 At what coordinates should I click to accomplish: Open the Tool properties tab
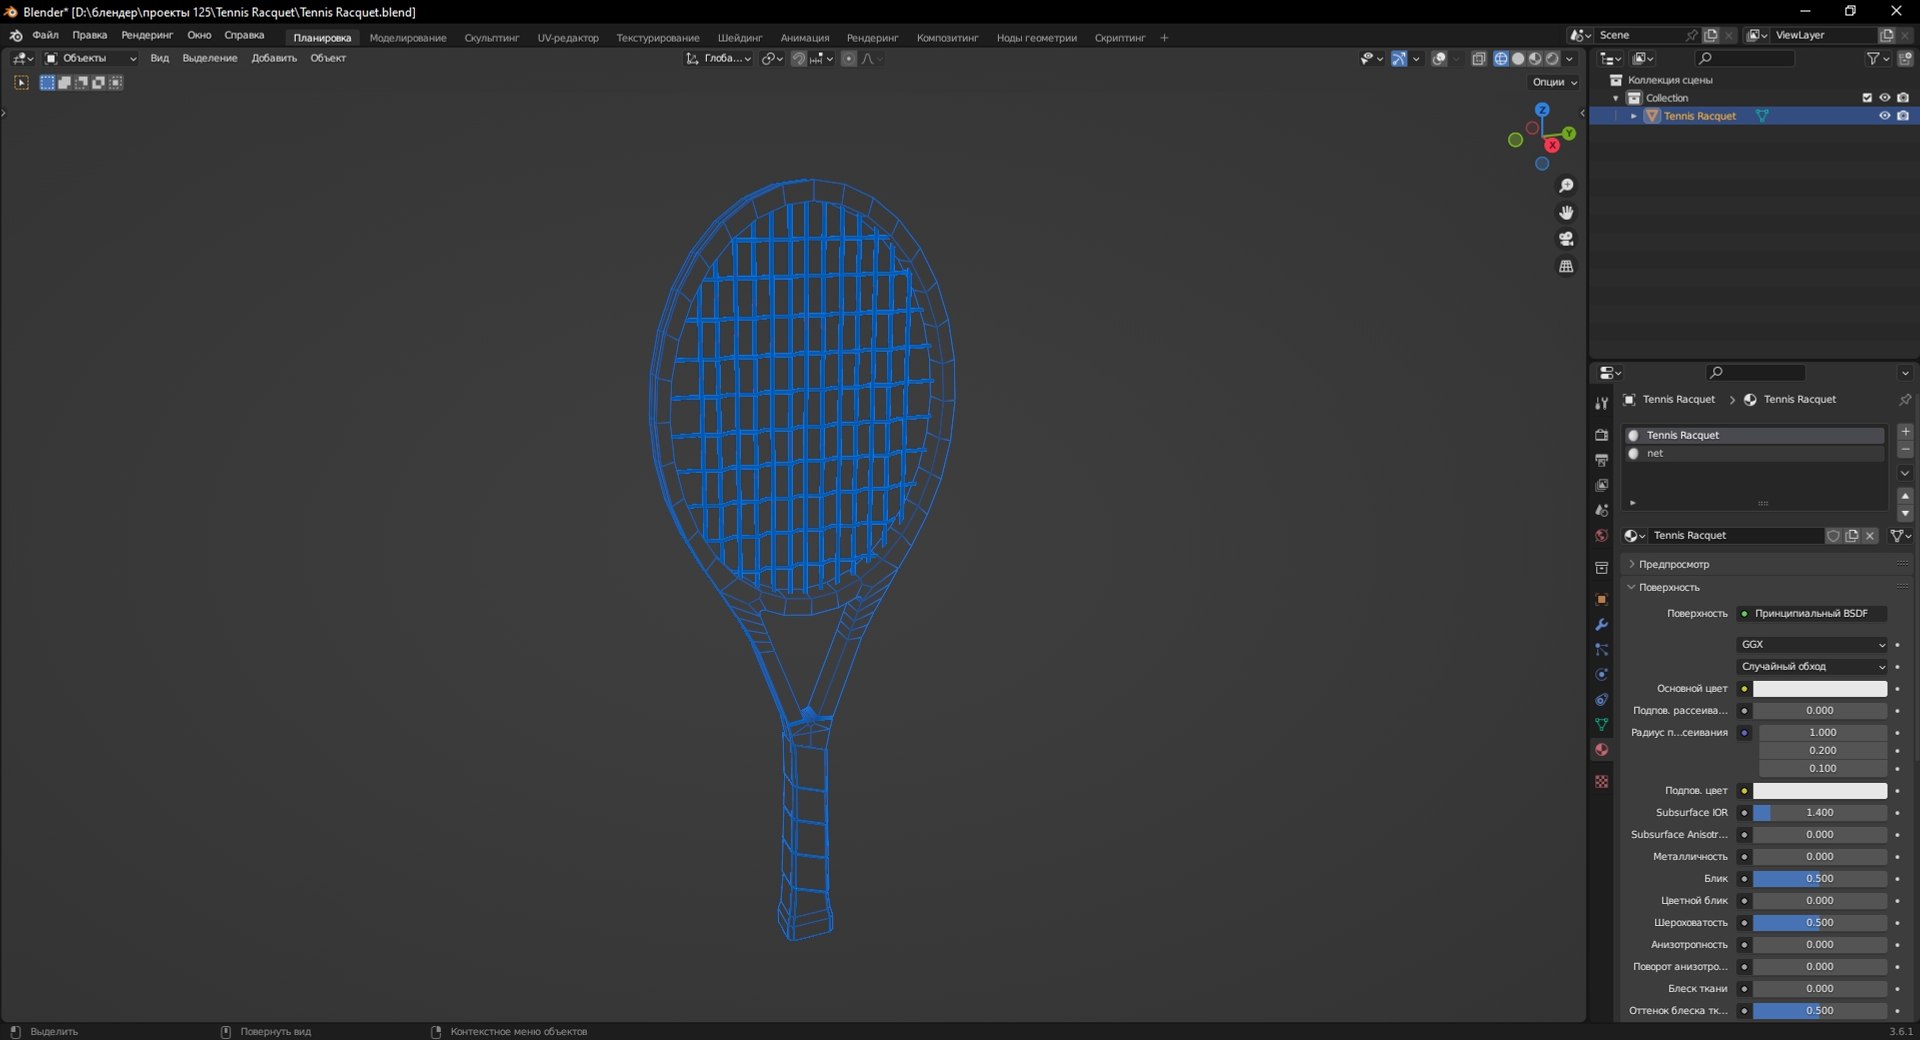[1601, 403]
